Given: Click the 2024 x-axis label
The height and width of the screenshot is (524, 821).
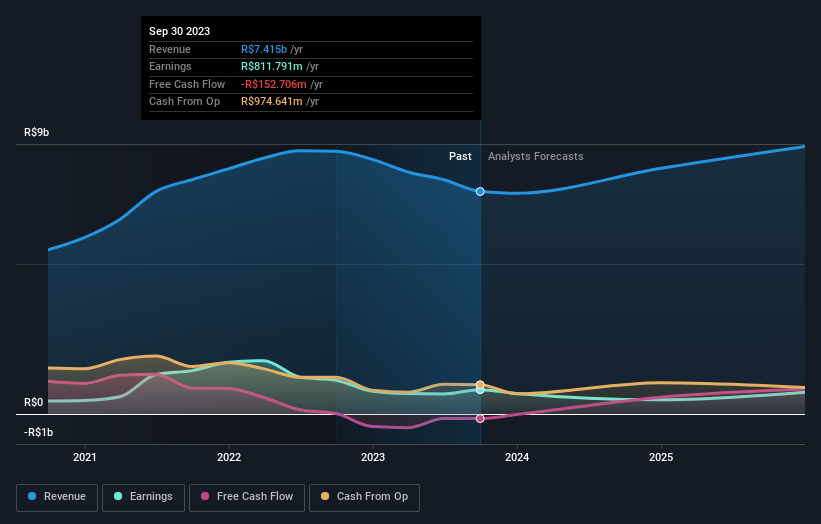Looking at the screenshot, I should click(517, 458).
